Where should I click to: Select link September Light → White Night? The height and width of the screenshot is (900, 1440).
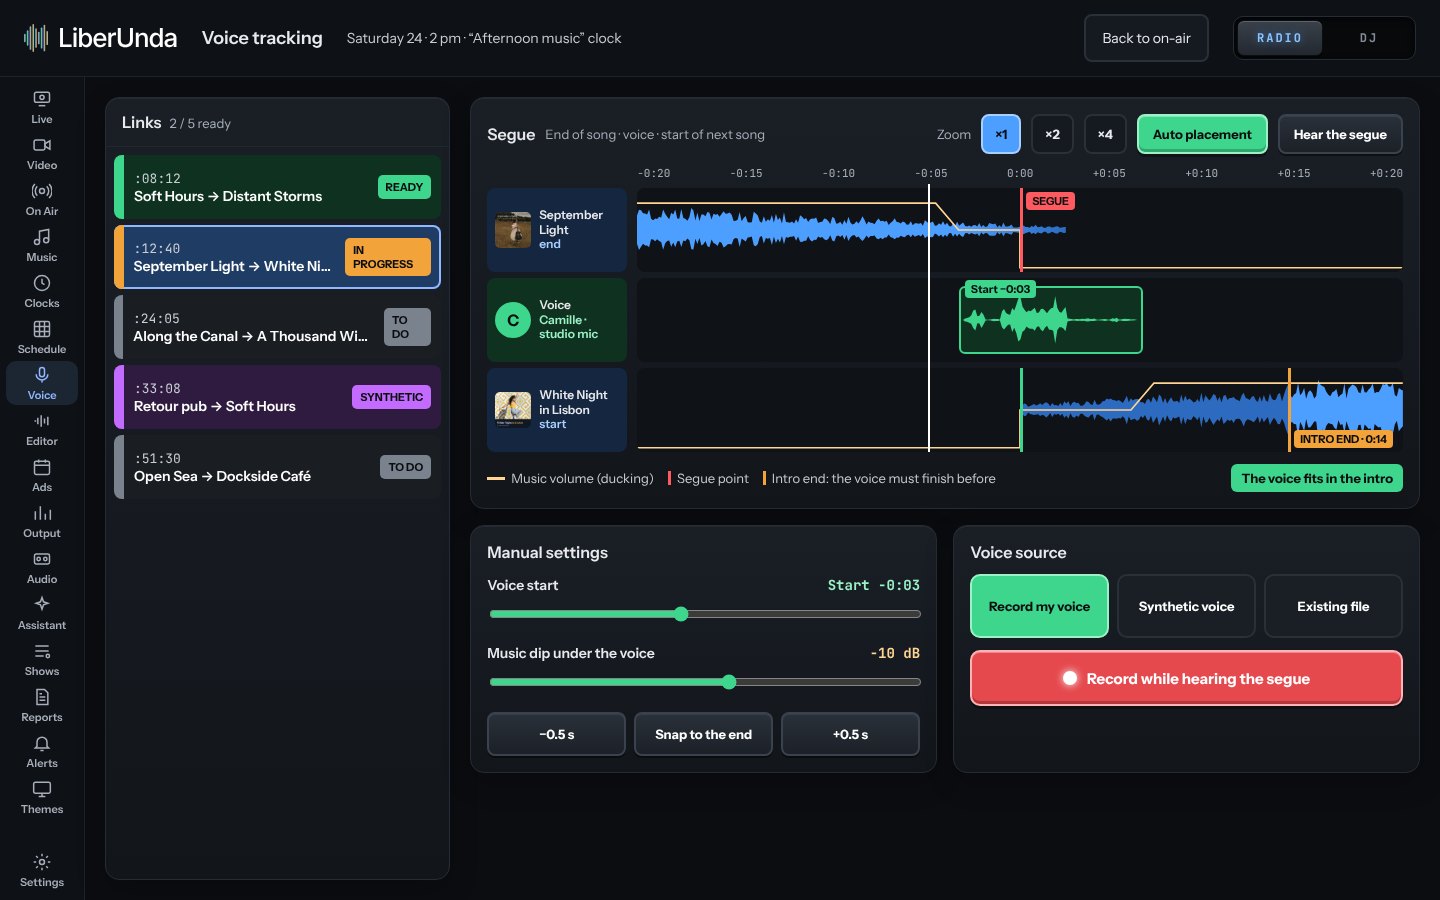pos(277,257)
